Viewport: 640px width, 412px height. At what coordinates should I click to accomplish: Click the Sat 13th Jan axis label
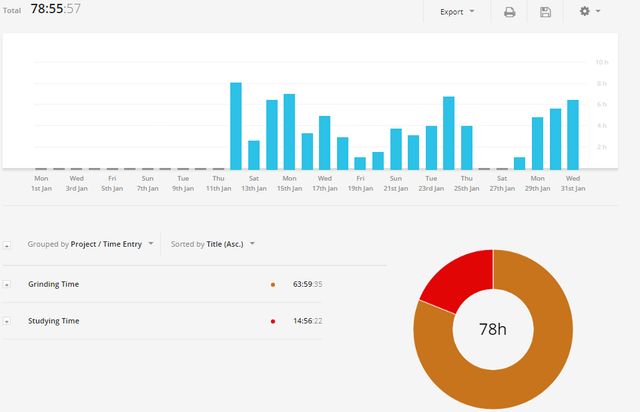[254, 183]
